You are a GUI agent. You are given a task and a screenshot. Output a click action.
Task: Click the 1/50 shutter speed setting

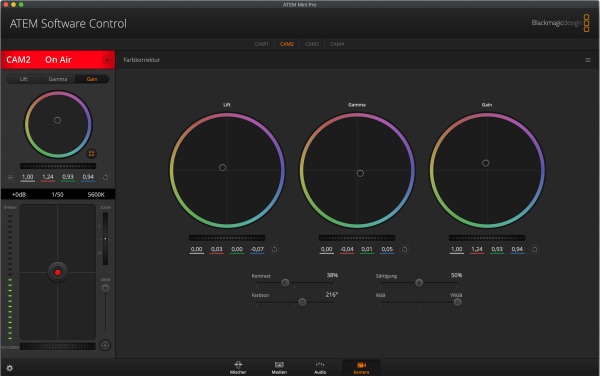[57, 195]
